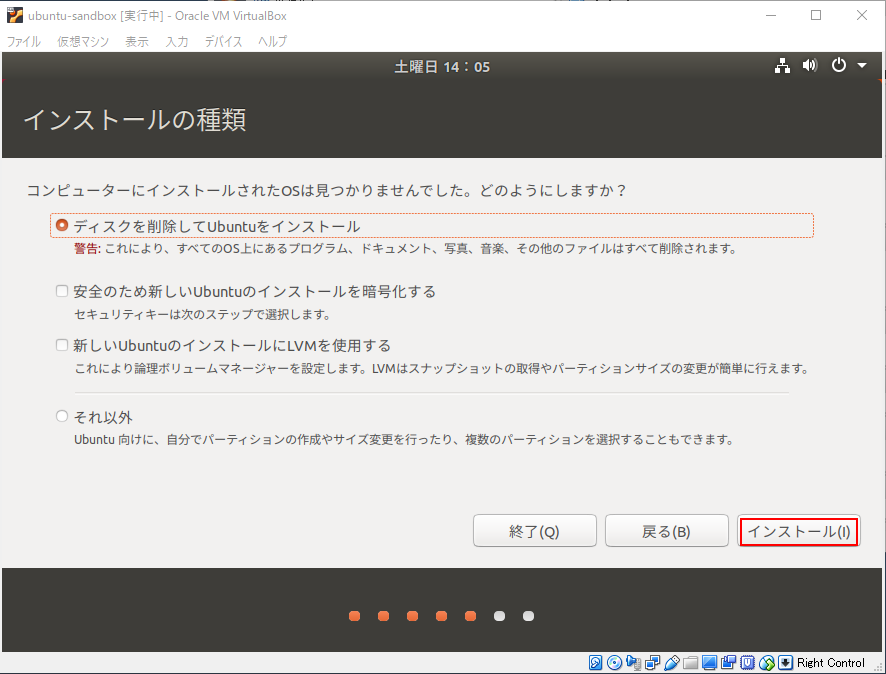Screen dimensions: 886x674
Task: Click the USB devices status icon
Action: (x=671, y=662)
